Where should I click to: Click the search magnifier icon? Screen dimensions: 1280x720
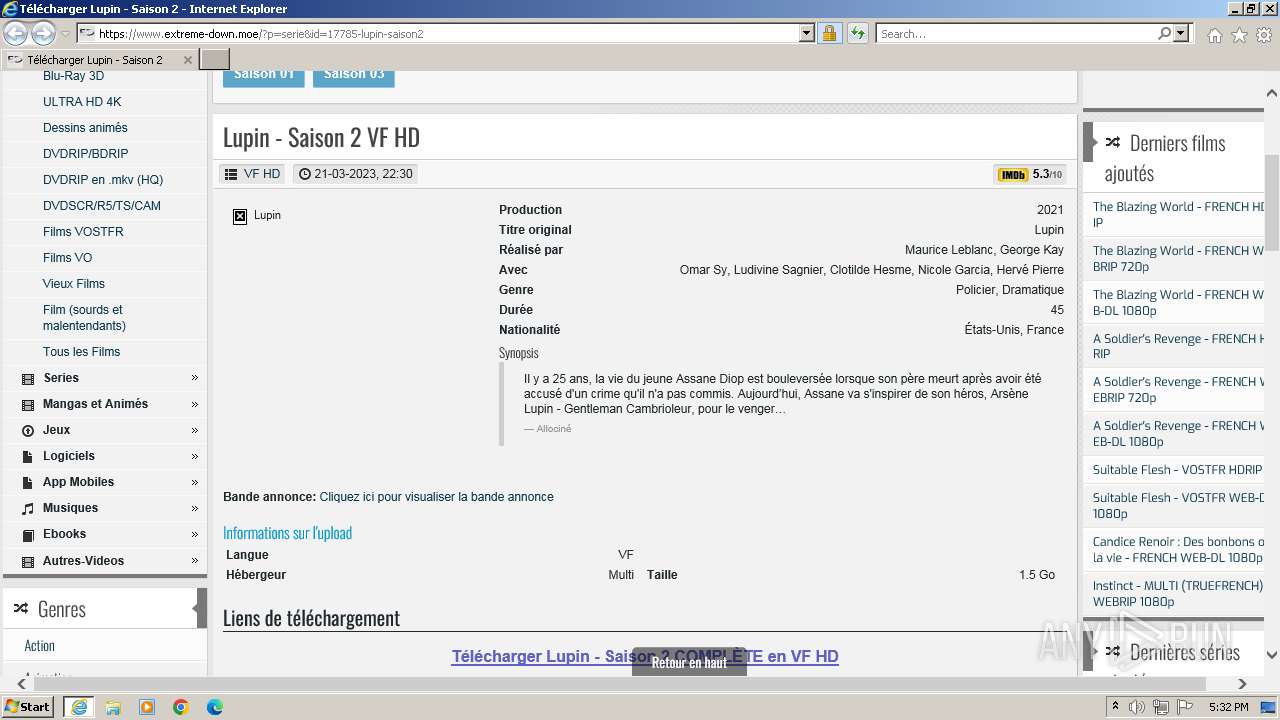pyautogui.click(x=1164, y=33)
